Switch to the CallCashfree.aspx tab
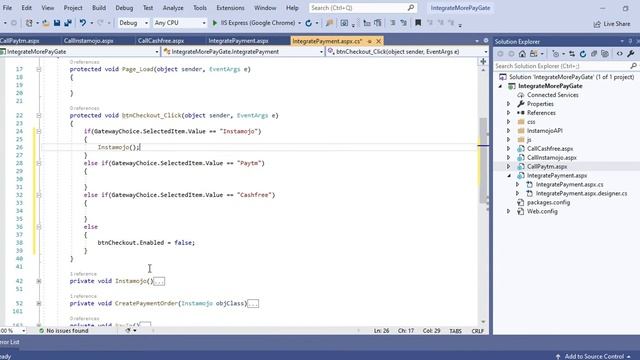The height and width of the screenshot is (360, 640). click(161, 41)
